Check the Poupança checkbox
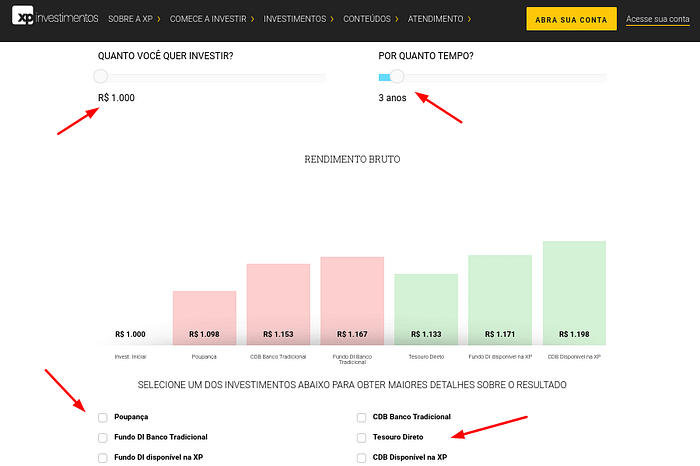700x466 pixels. [x=103, y=417]
